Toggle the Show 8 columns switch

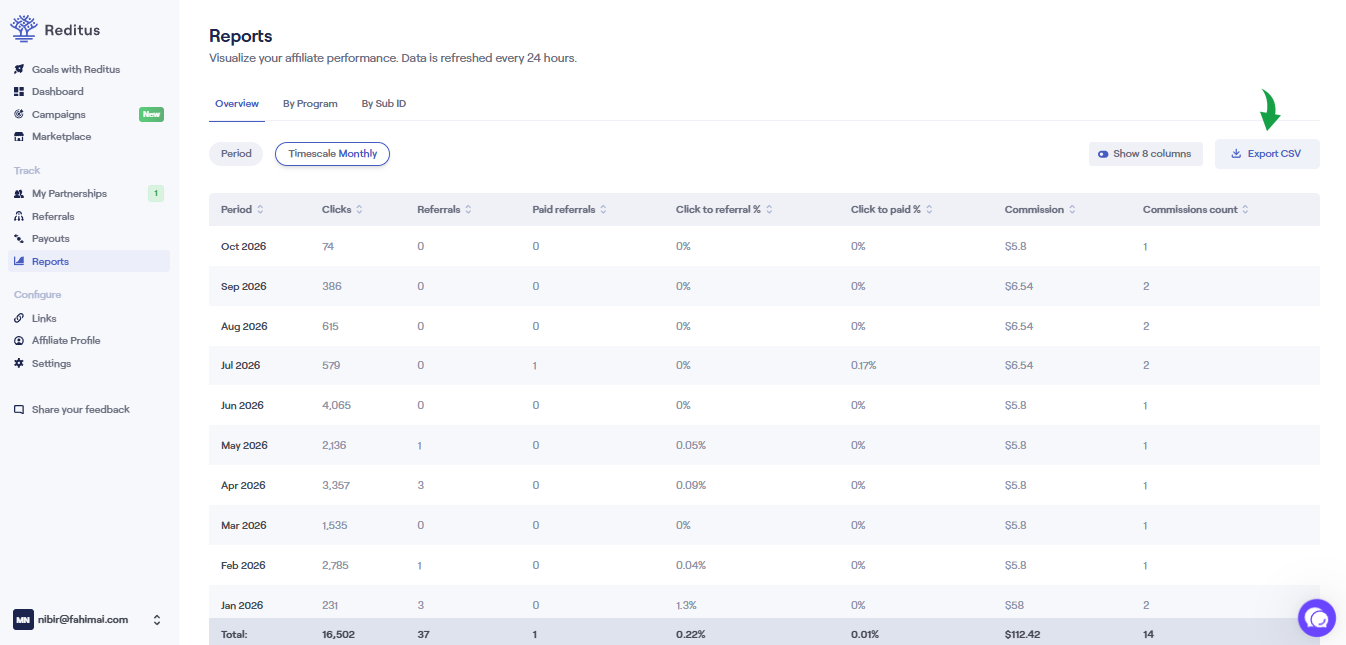(1103, 154)
